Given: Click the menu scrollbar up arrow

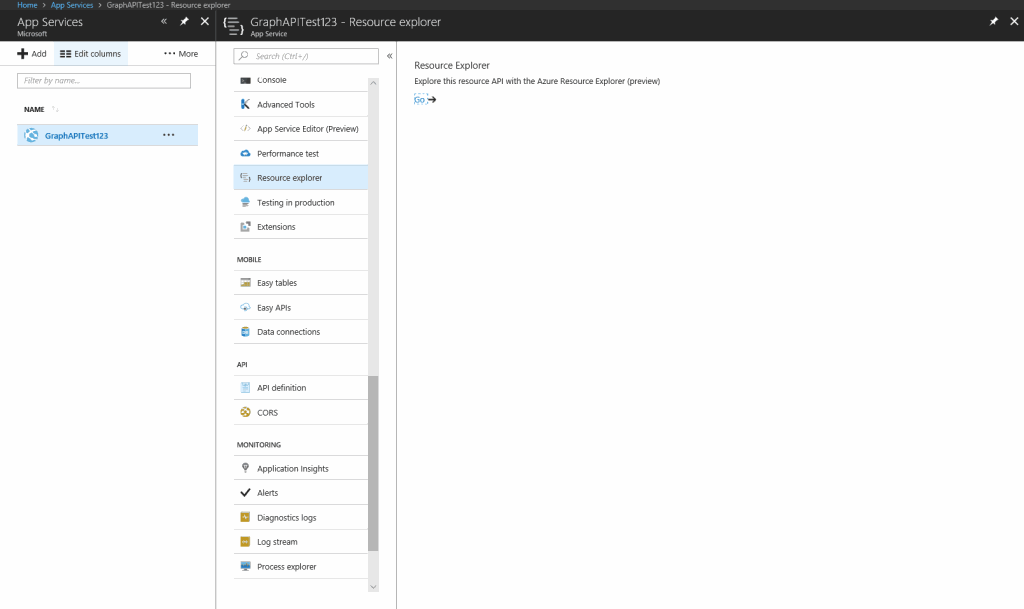Looking at the screenshot, I should pos(373,83).
